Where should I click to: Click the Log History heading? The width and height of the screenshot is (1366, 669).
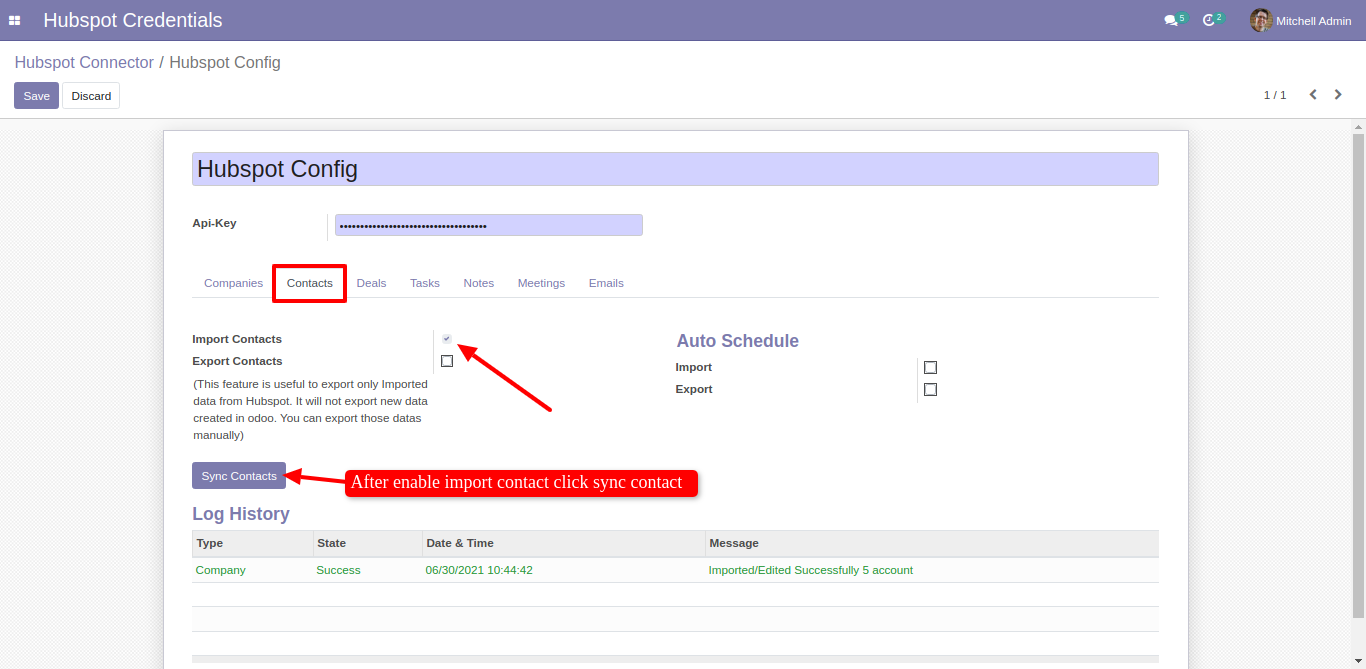pyautogui.click(x=241, y=514)
